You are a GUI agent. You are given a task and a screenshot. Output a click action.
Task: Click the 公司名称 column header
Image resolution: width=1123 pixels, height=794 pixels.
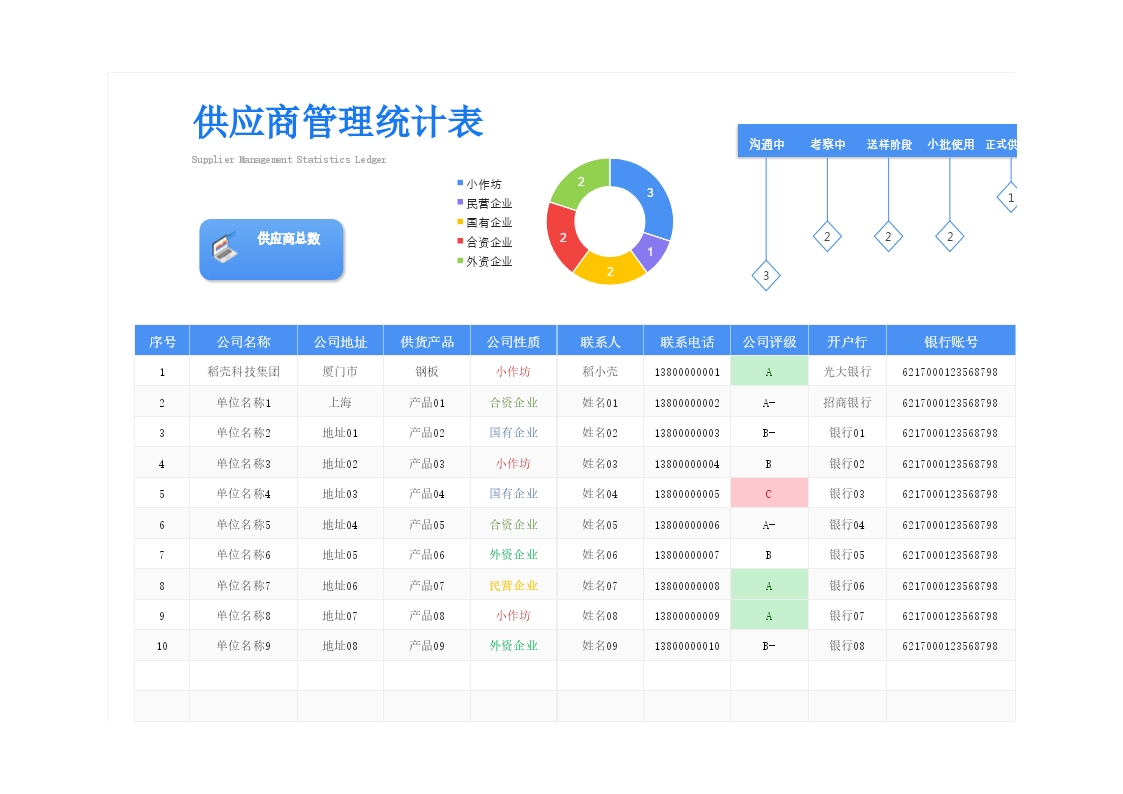pos(244,341)
